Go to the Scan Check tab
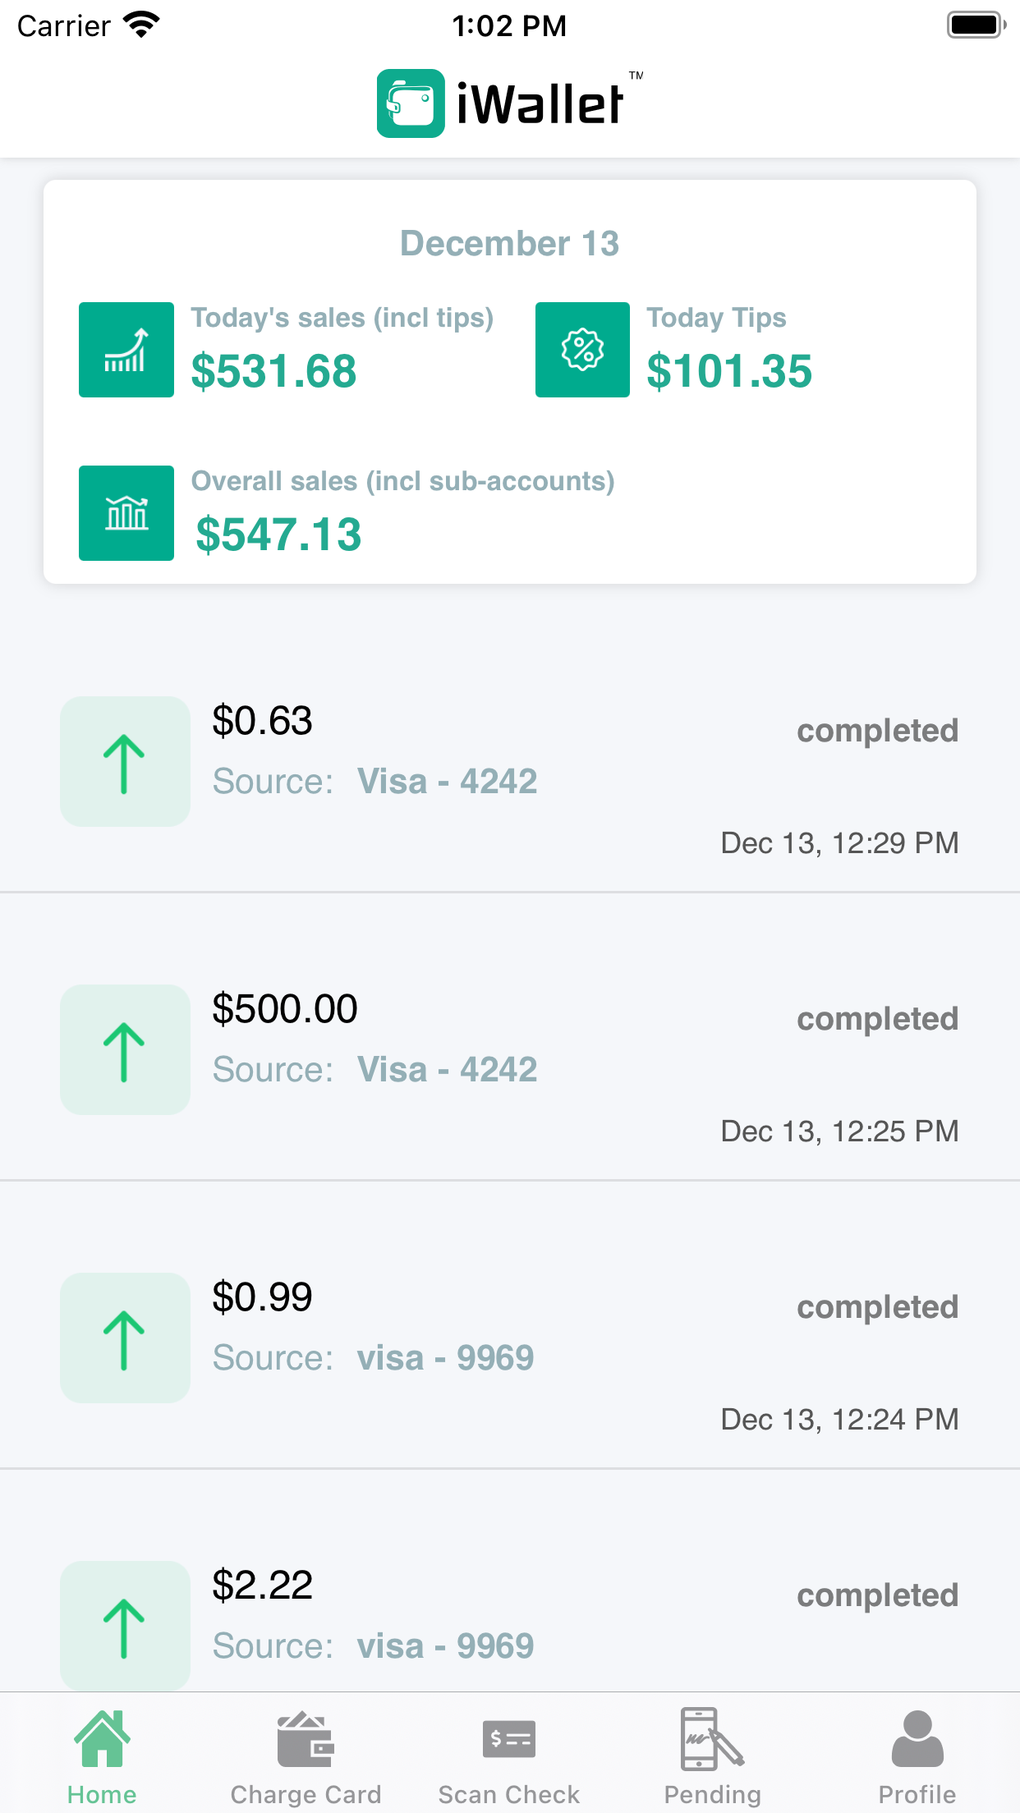 tap(509, 1756)
